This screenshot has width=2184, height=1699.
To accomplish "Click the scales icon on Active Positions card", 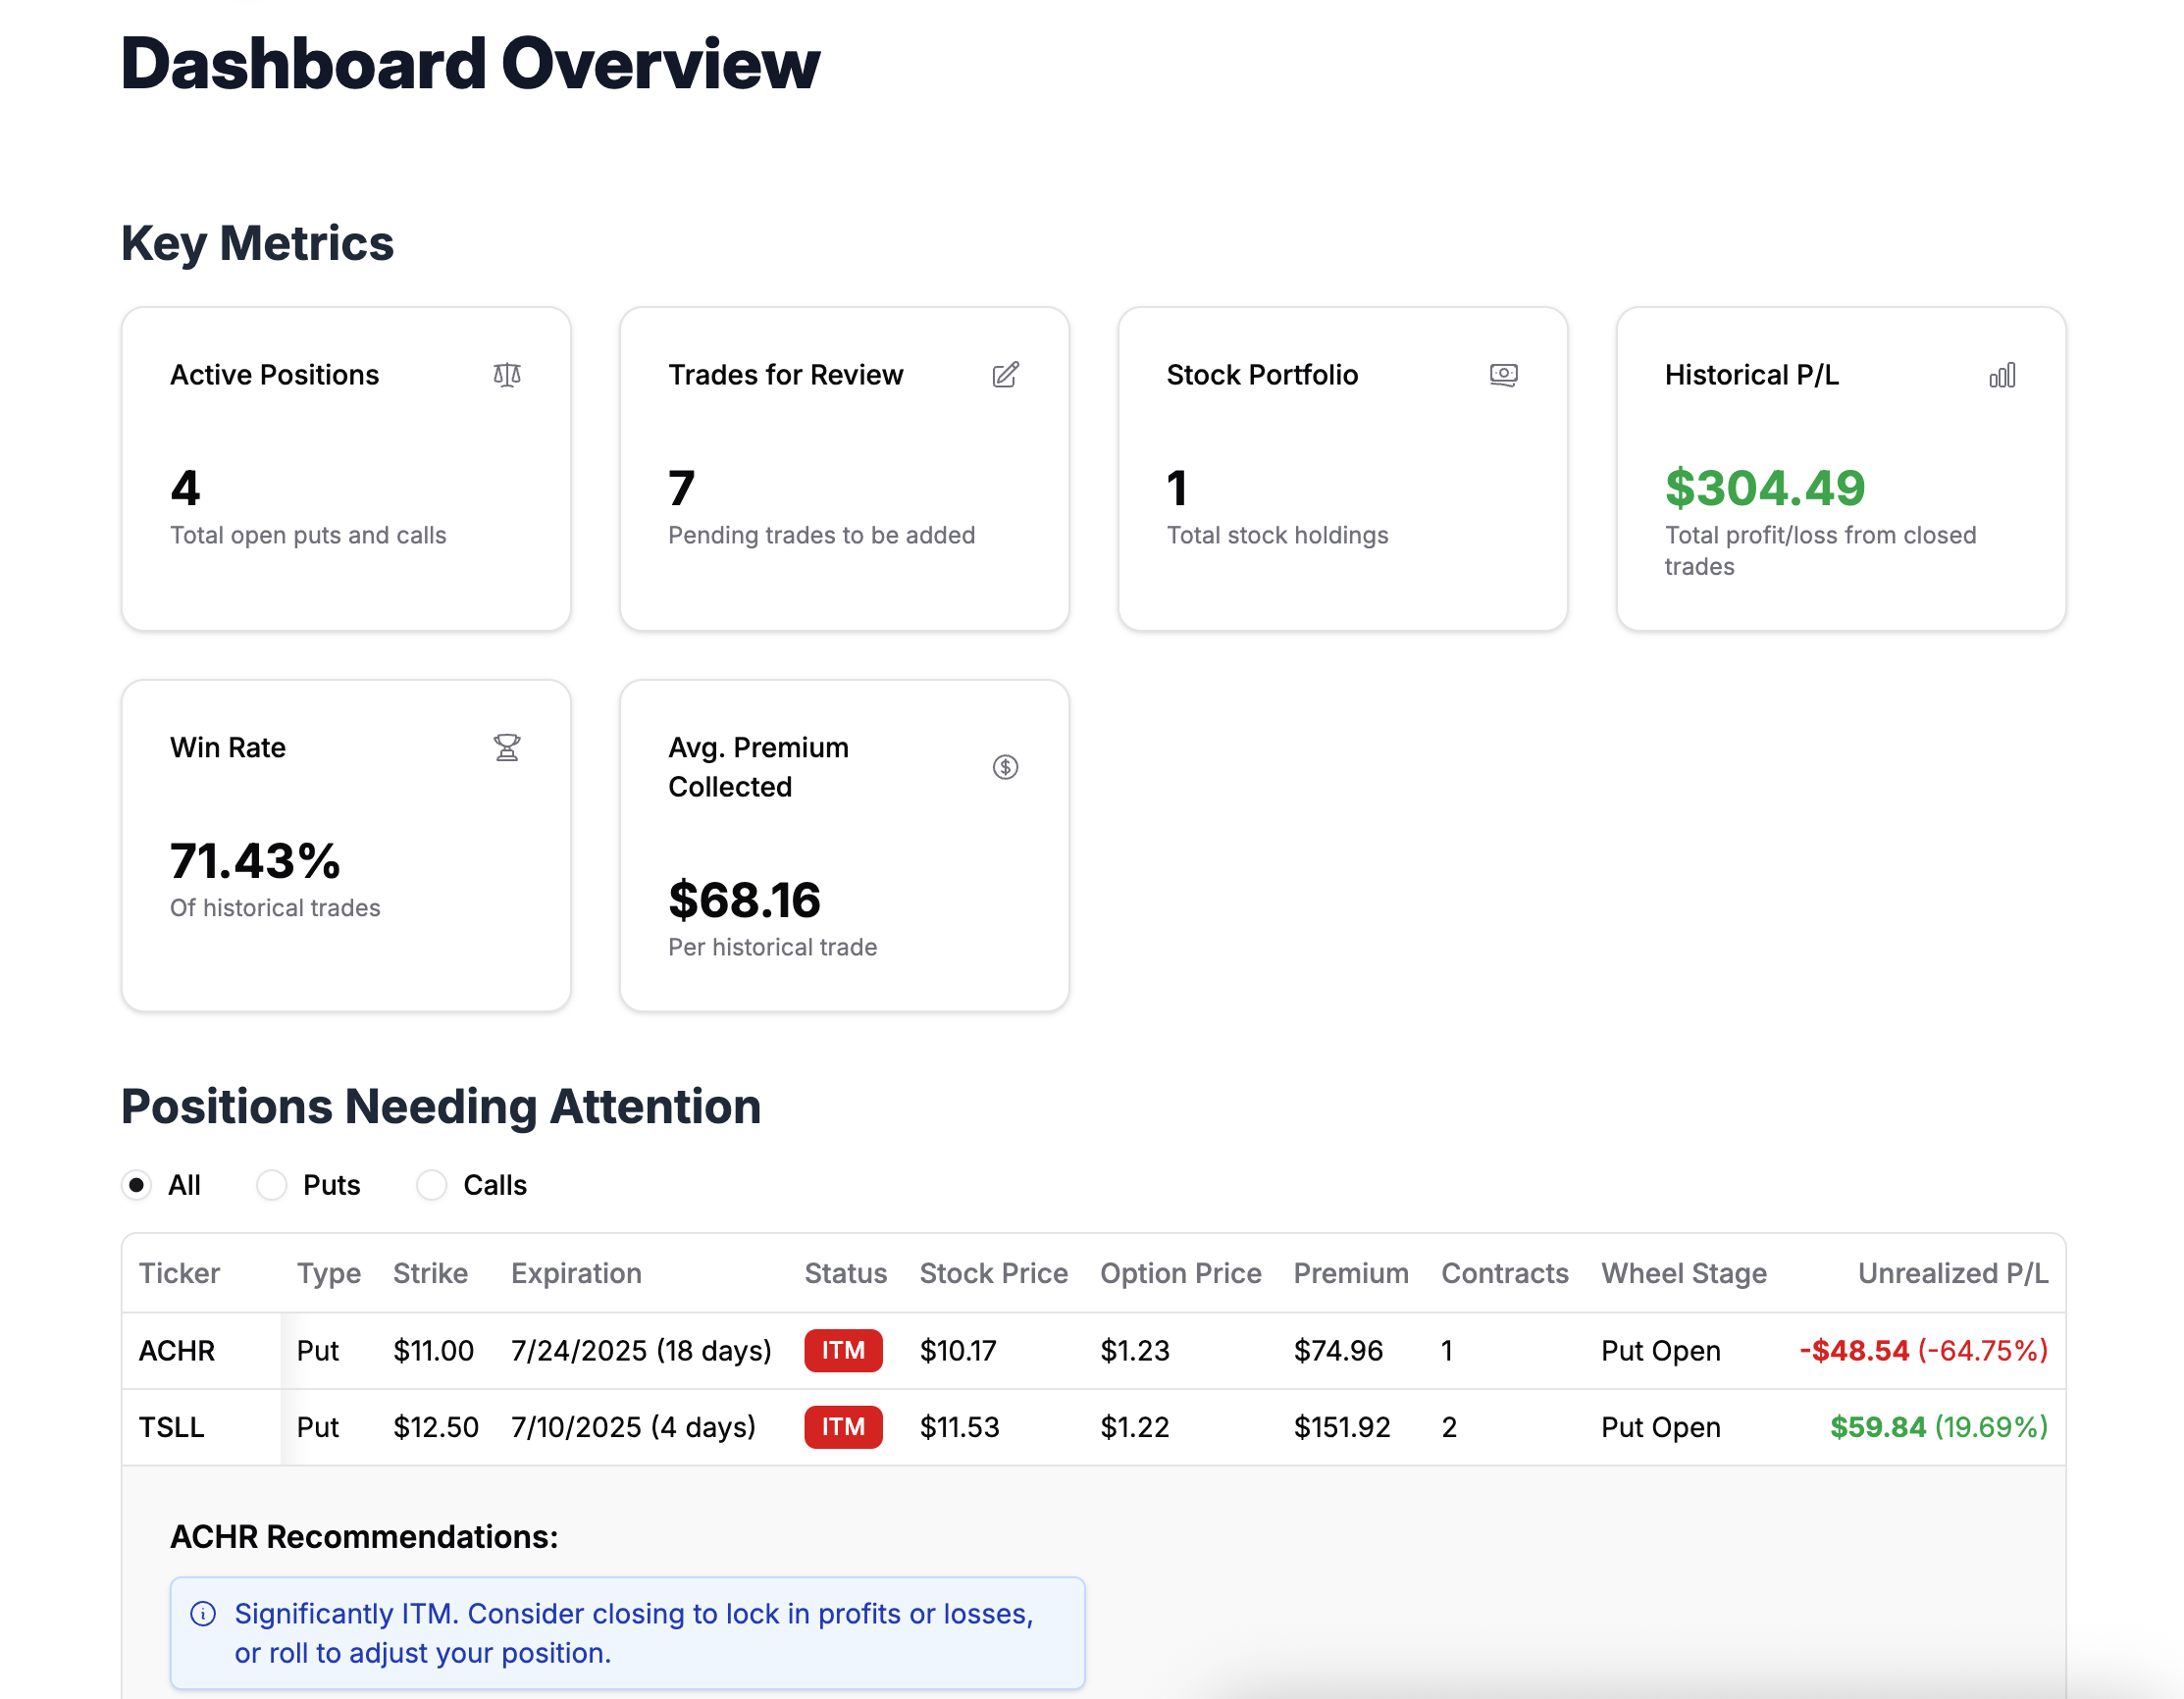I will click(508, 375).
